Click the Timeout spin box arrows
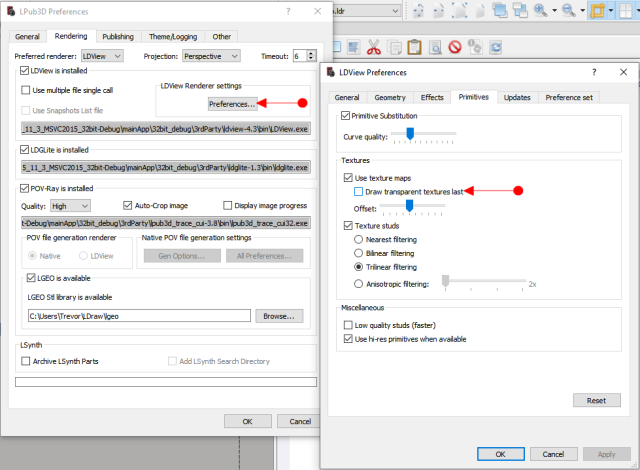 click(311, 56)
